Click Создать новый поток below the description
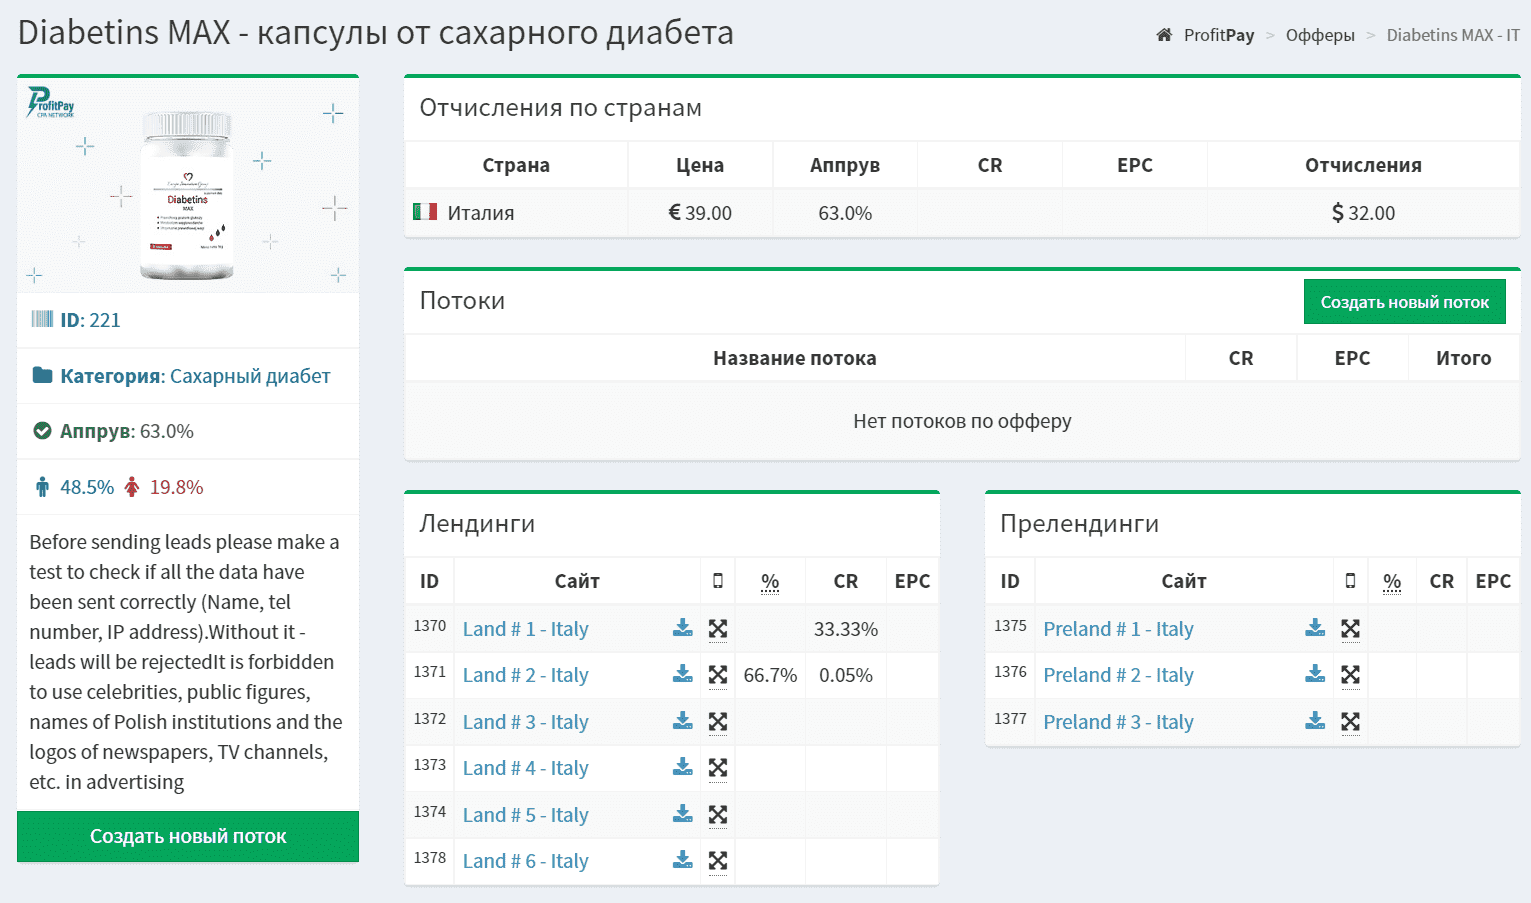The height and width of the screenshot is (903, 1531). (188, 836)
